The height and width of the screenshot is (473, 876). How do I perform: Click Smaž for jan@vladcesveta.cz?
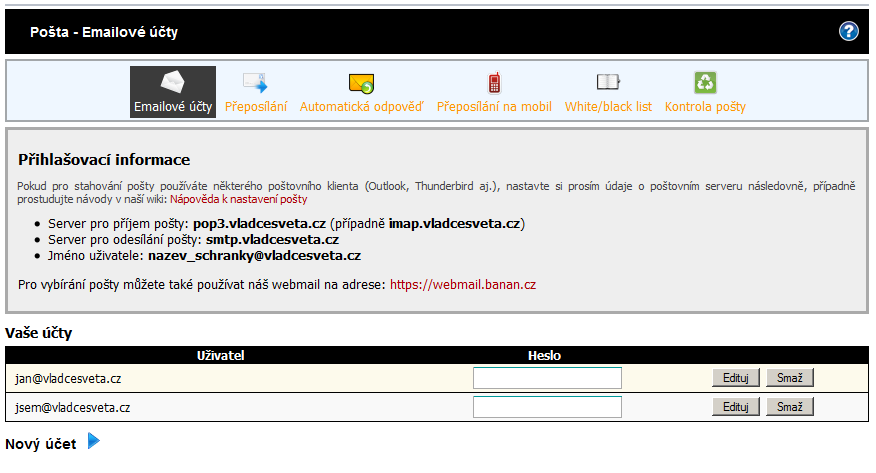[790, 378]
